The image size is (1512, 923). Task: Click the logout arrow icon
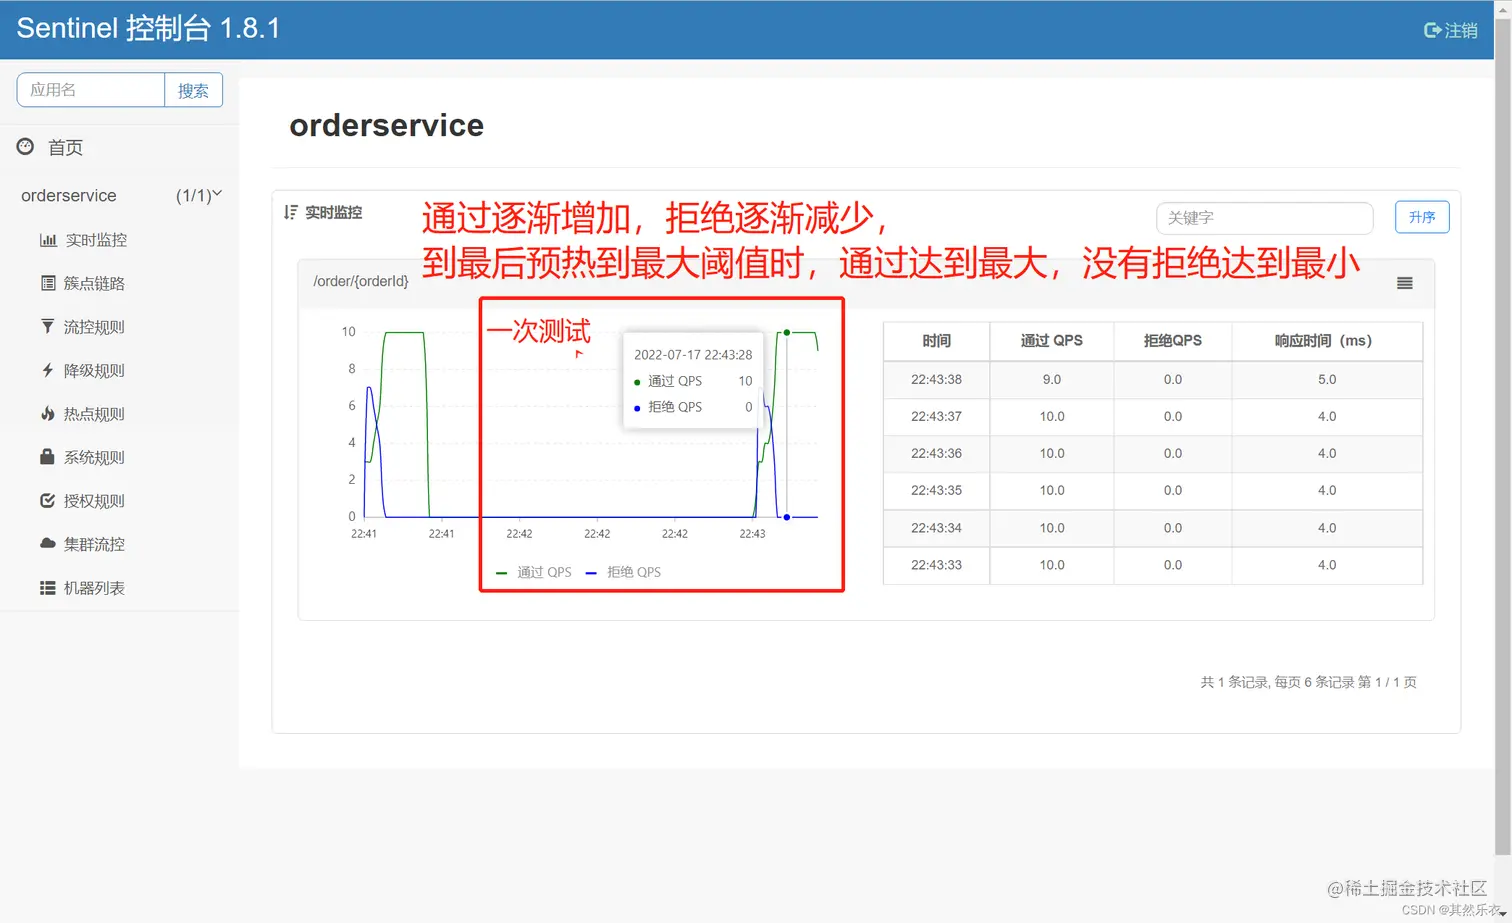pos(1432,30)
